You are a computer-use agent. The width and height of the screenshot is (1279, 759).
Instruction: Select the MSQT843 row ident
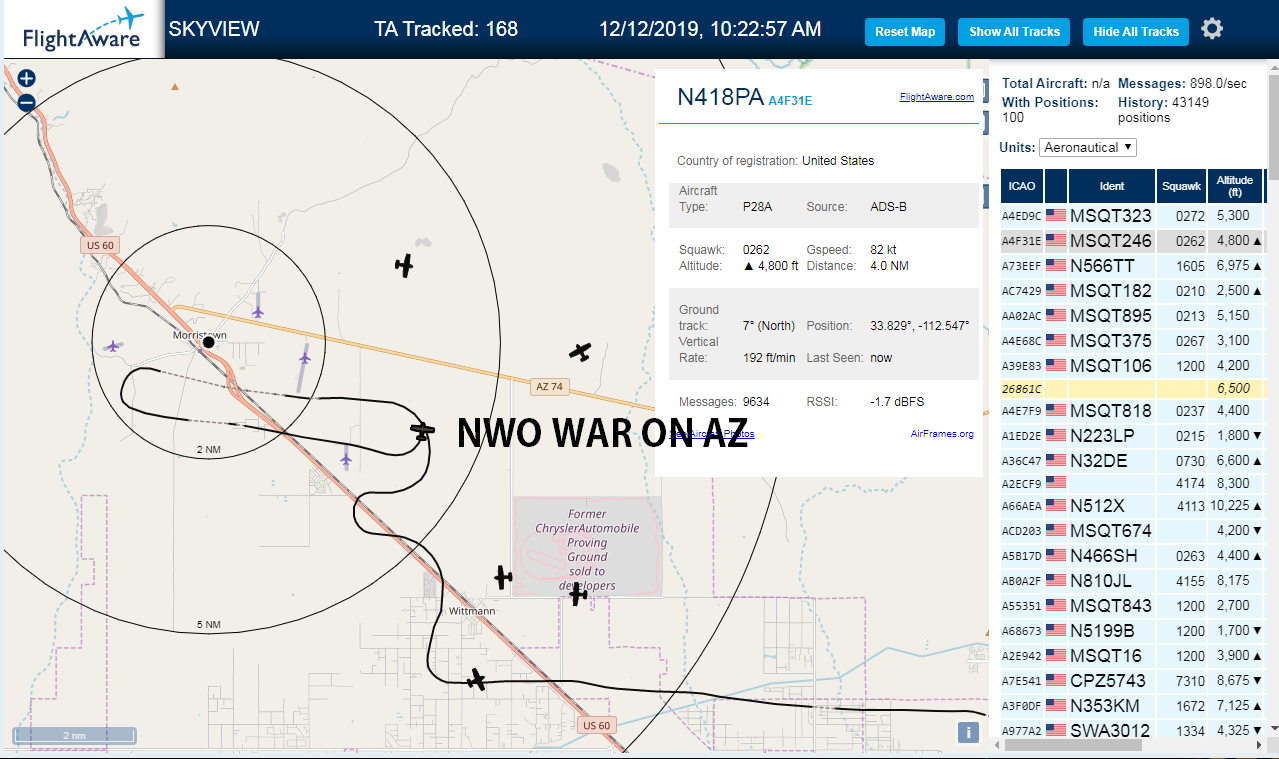(1111, 605)
